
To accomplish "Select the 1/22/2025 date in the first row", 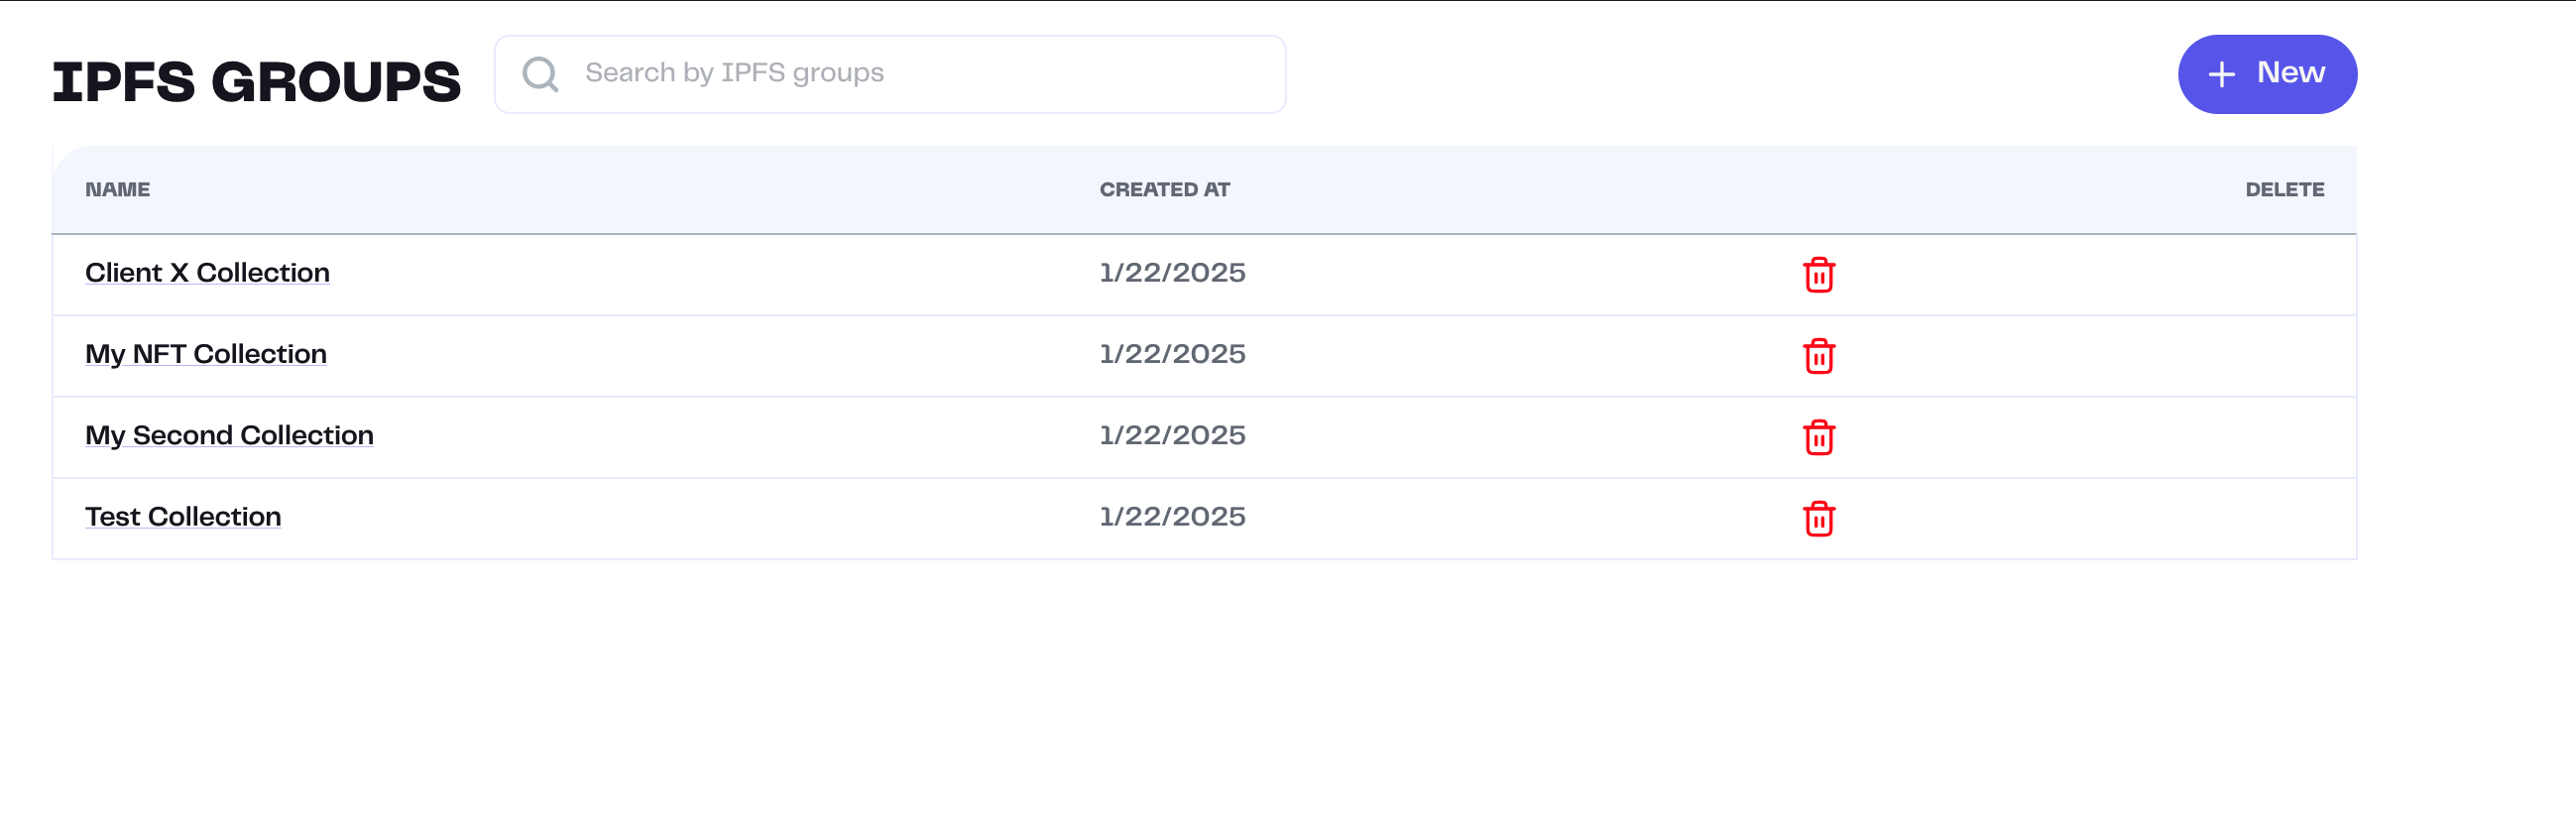I will [x=1172, y=272].
